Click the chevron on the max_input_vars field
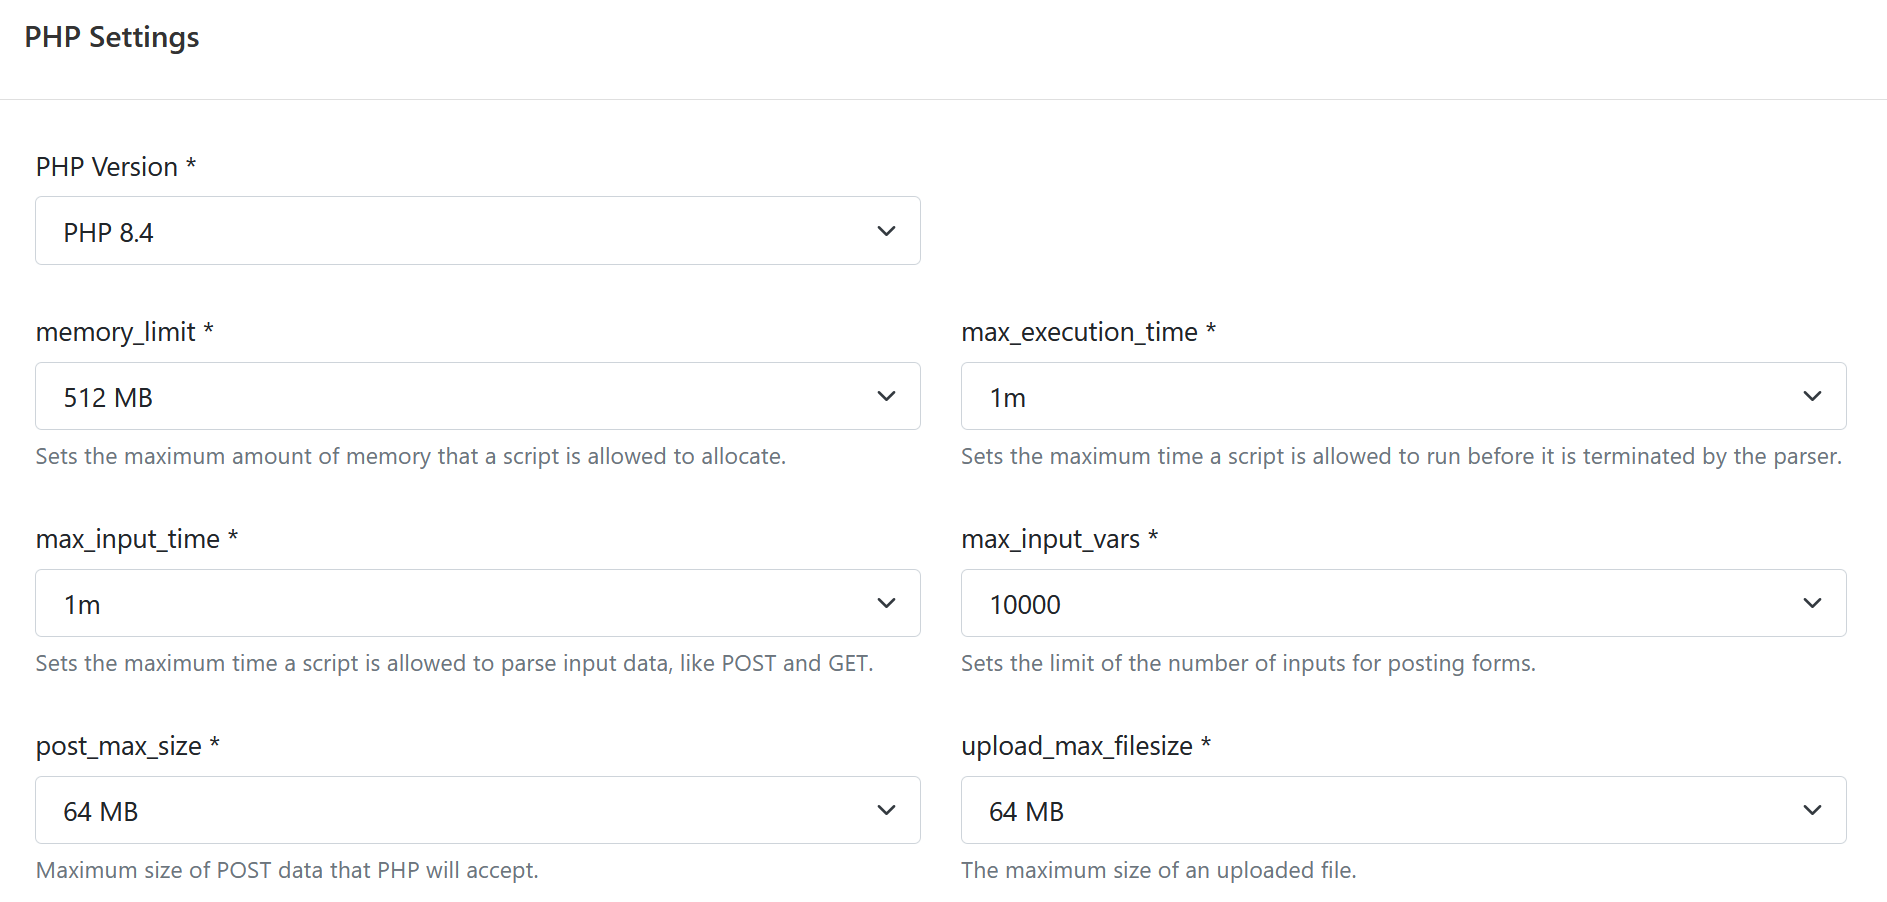Image resolution: width=1887 pixels, height=902 pixels. click(x=1812, y=603)
